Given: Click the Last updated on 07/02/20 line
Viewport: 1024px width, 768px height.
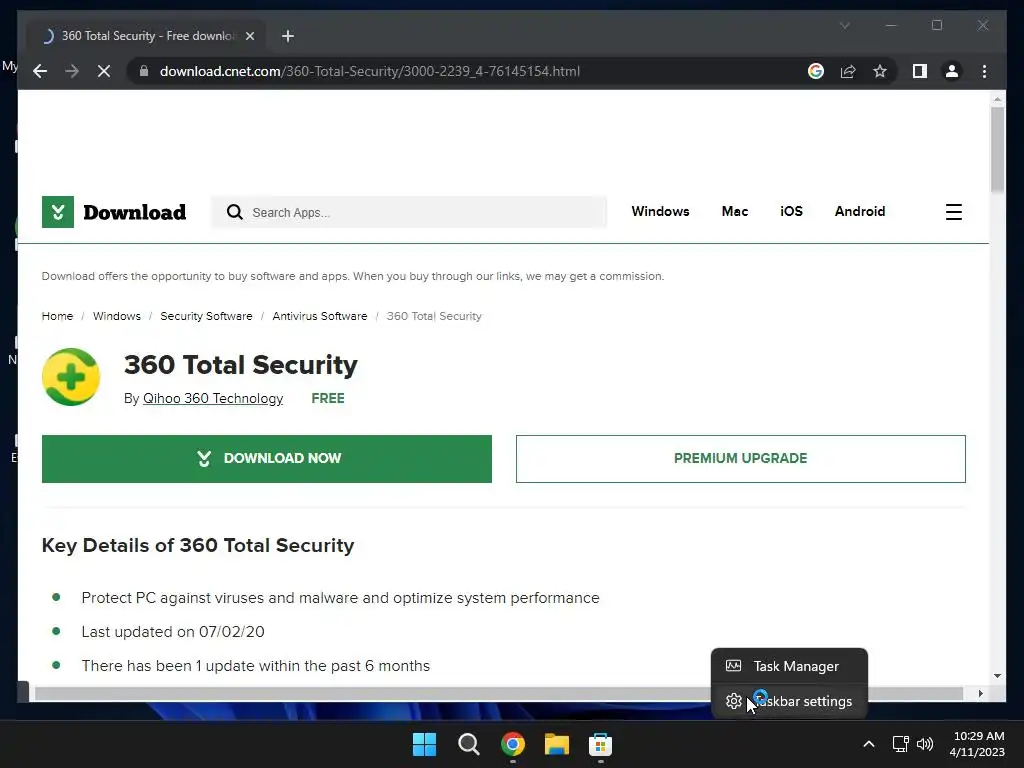Looking at the screenshot, I should (173, 632).
